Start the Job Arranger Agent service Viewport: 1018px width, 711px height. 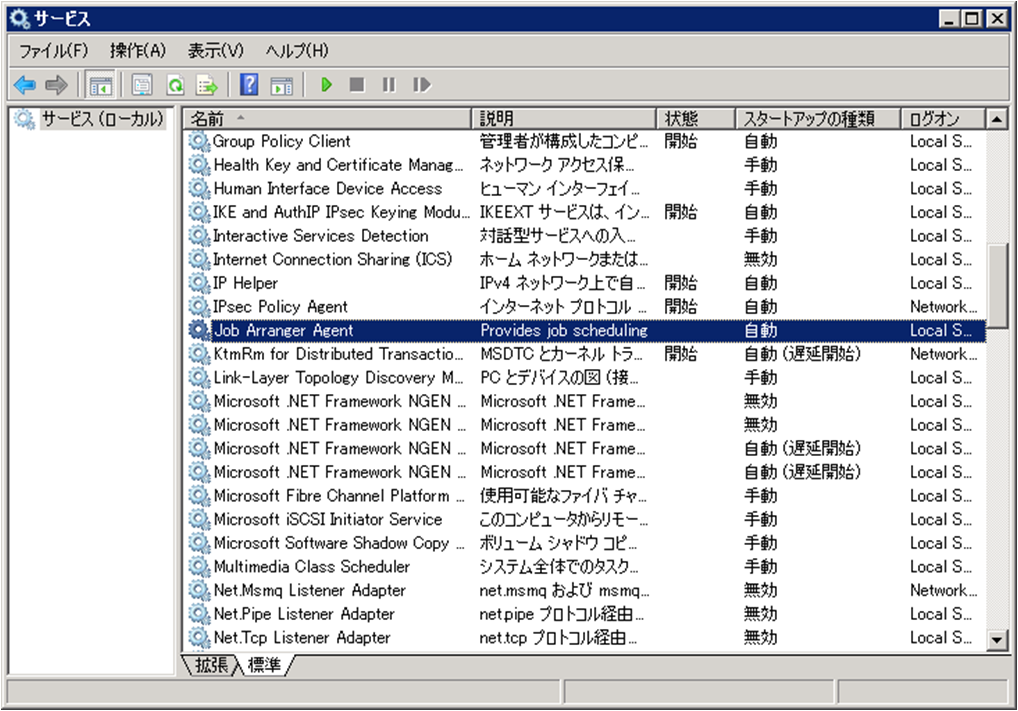point(326,85)
